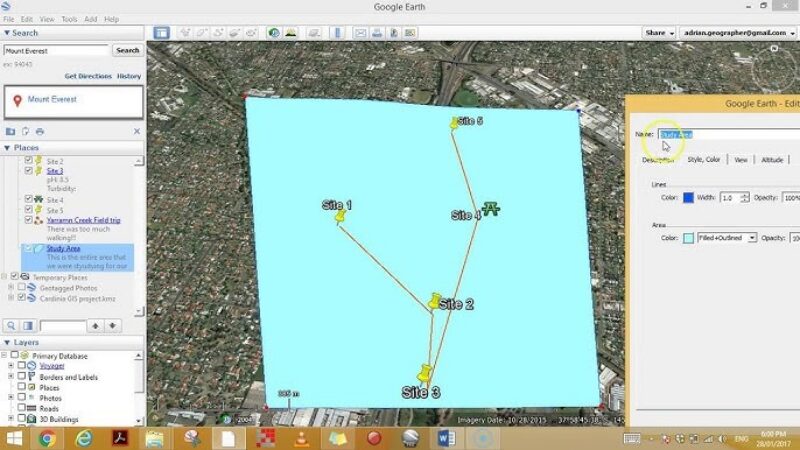Click the Add Placemark toolbar icon
800x450 pixels.
tap(185, 33)
